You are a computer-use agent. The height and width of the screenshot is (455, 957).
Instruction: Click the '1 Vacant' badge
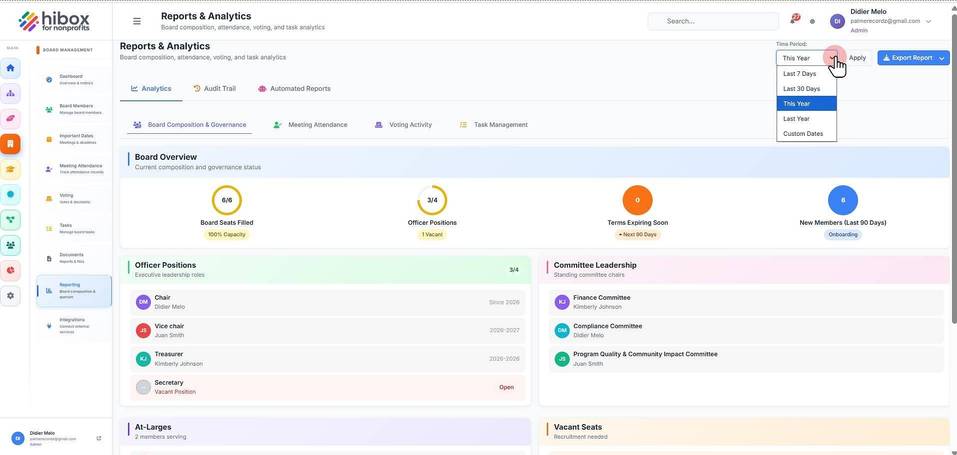(432, 235)
